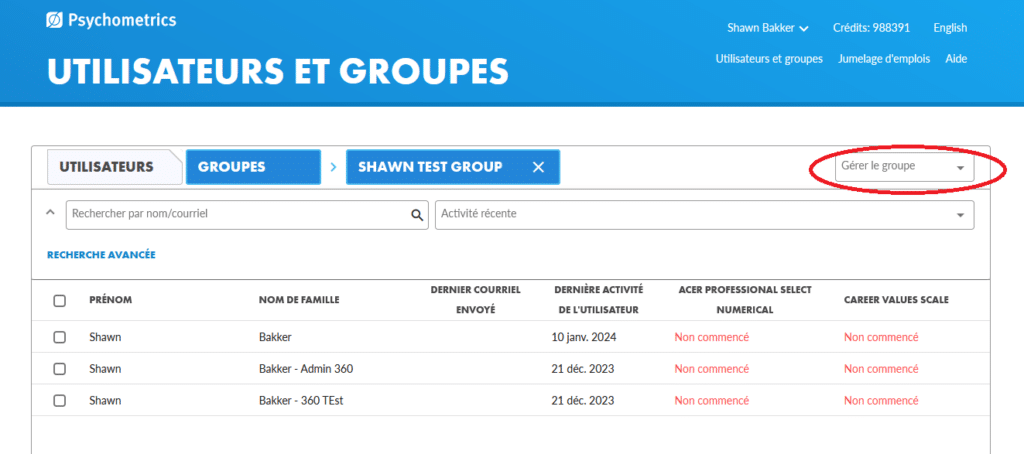Screen dimensions: 1024x454
Task: Select the Groupes tab
Action: [x=250, y=167]
